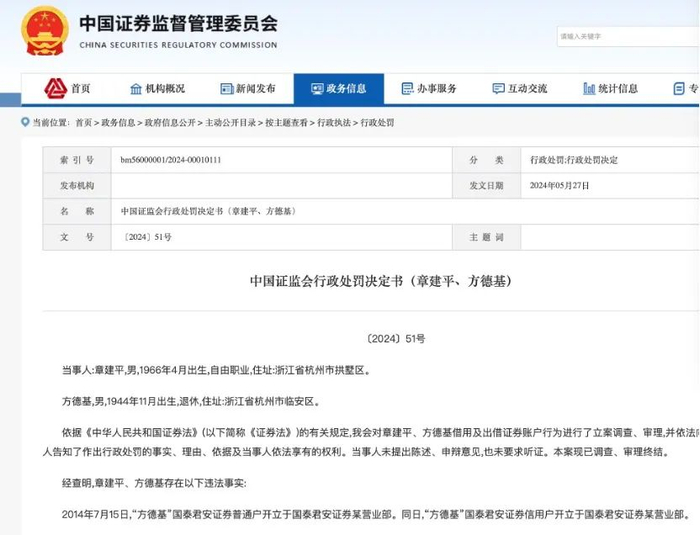
Task: Open the 机构概况 navigation tab
Action: click(157, 89)
